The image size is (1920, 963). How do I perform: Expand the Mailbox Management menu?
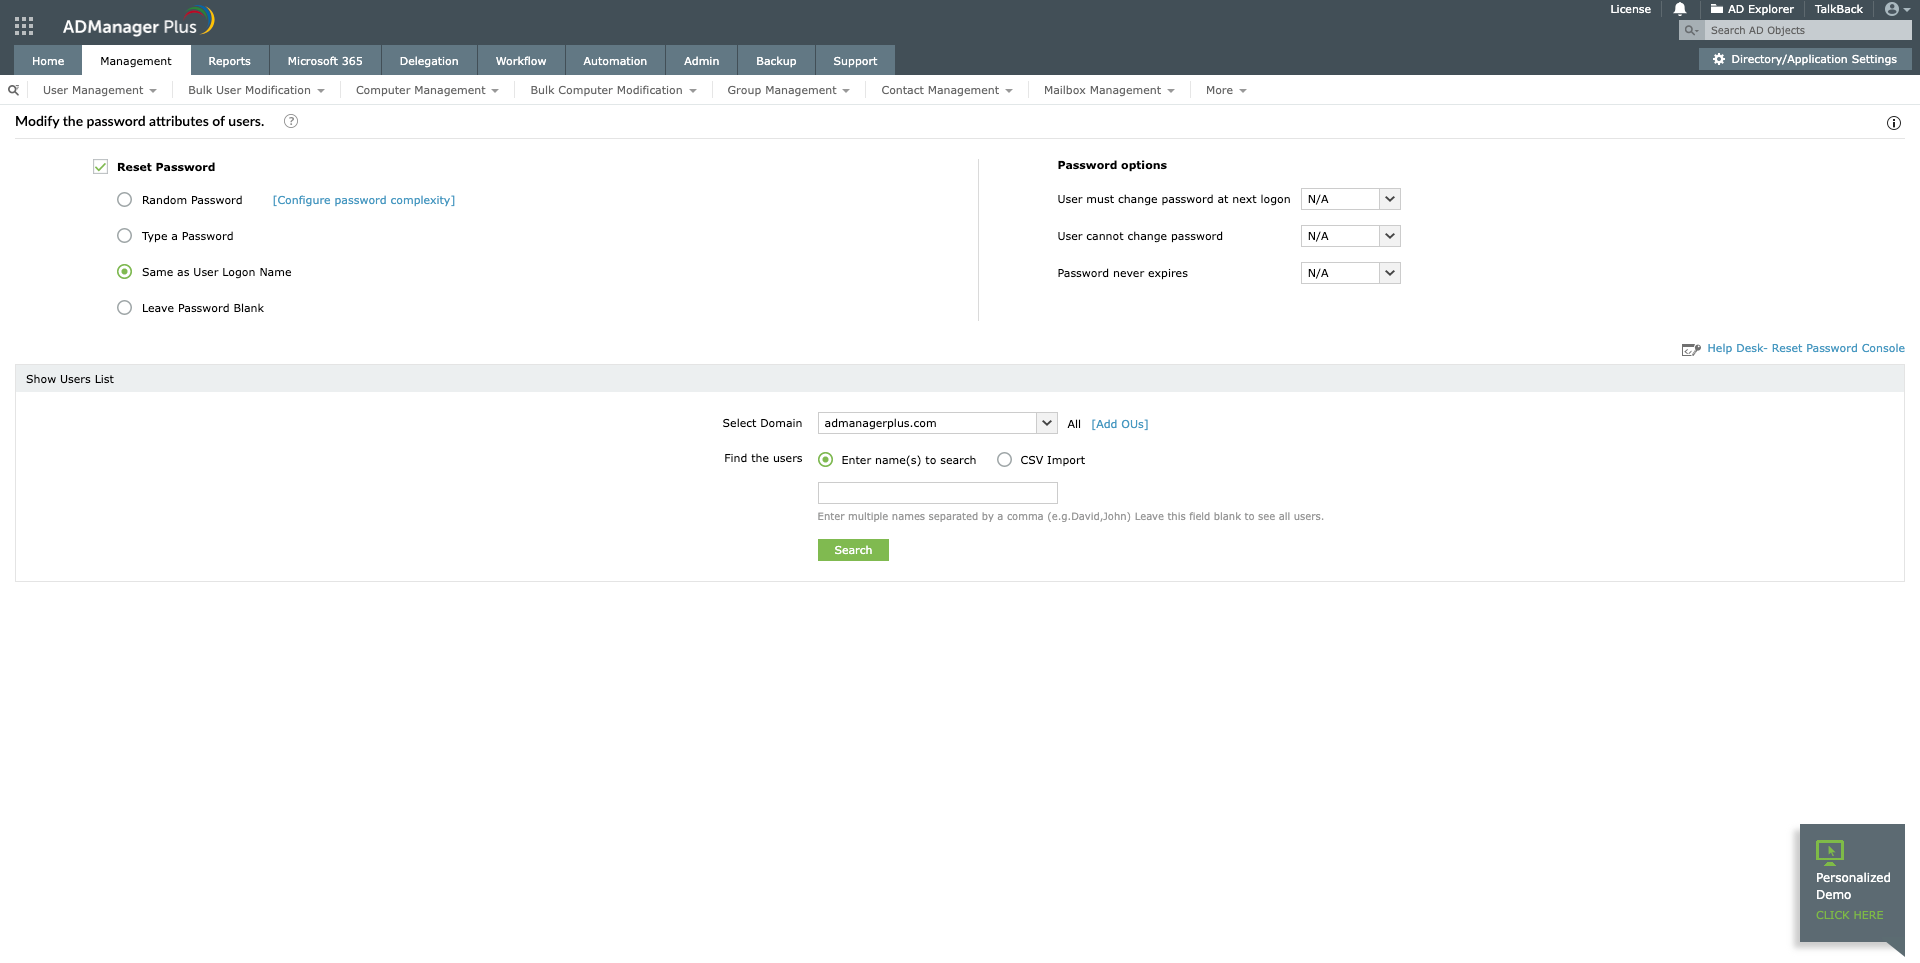point(1109,90)
